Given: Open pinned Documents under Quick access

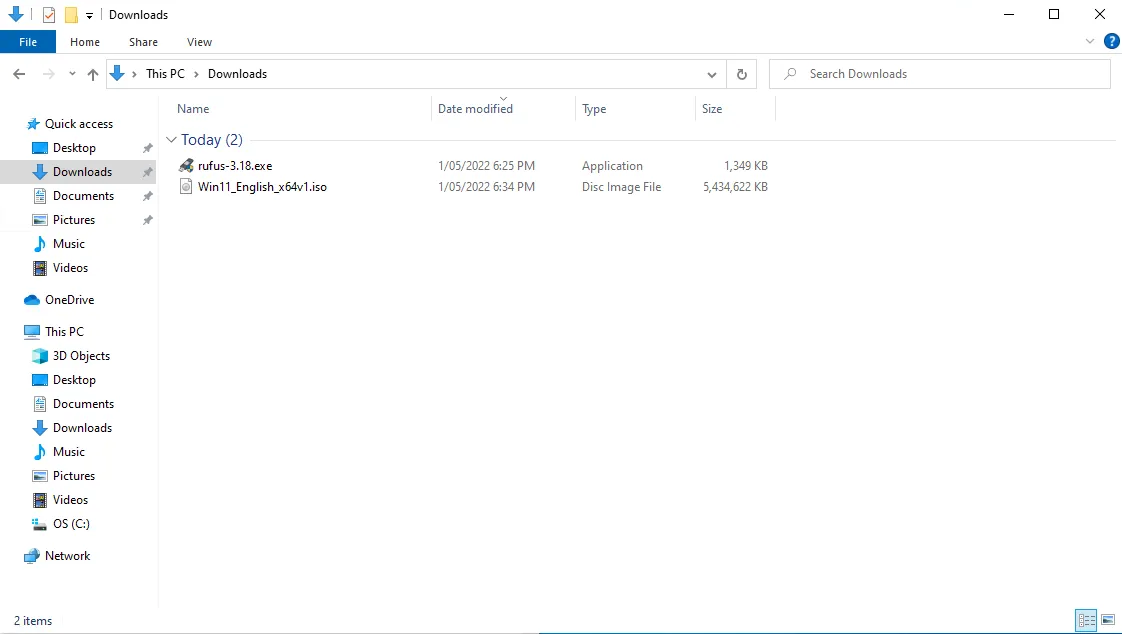Looking at the screenshot, I should coord(83,195).
